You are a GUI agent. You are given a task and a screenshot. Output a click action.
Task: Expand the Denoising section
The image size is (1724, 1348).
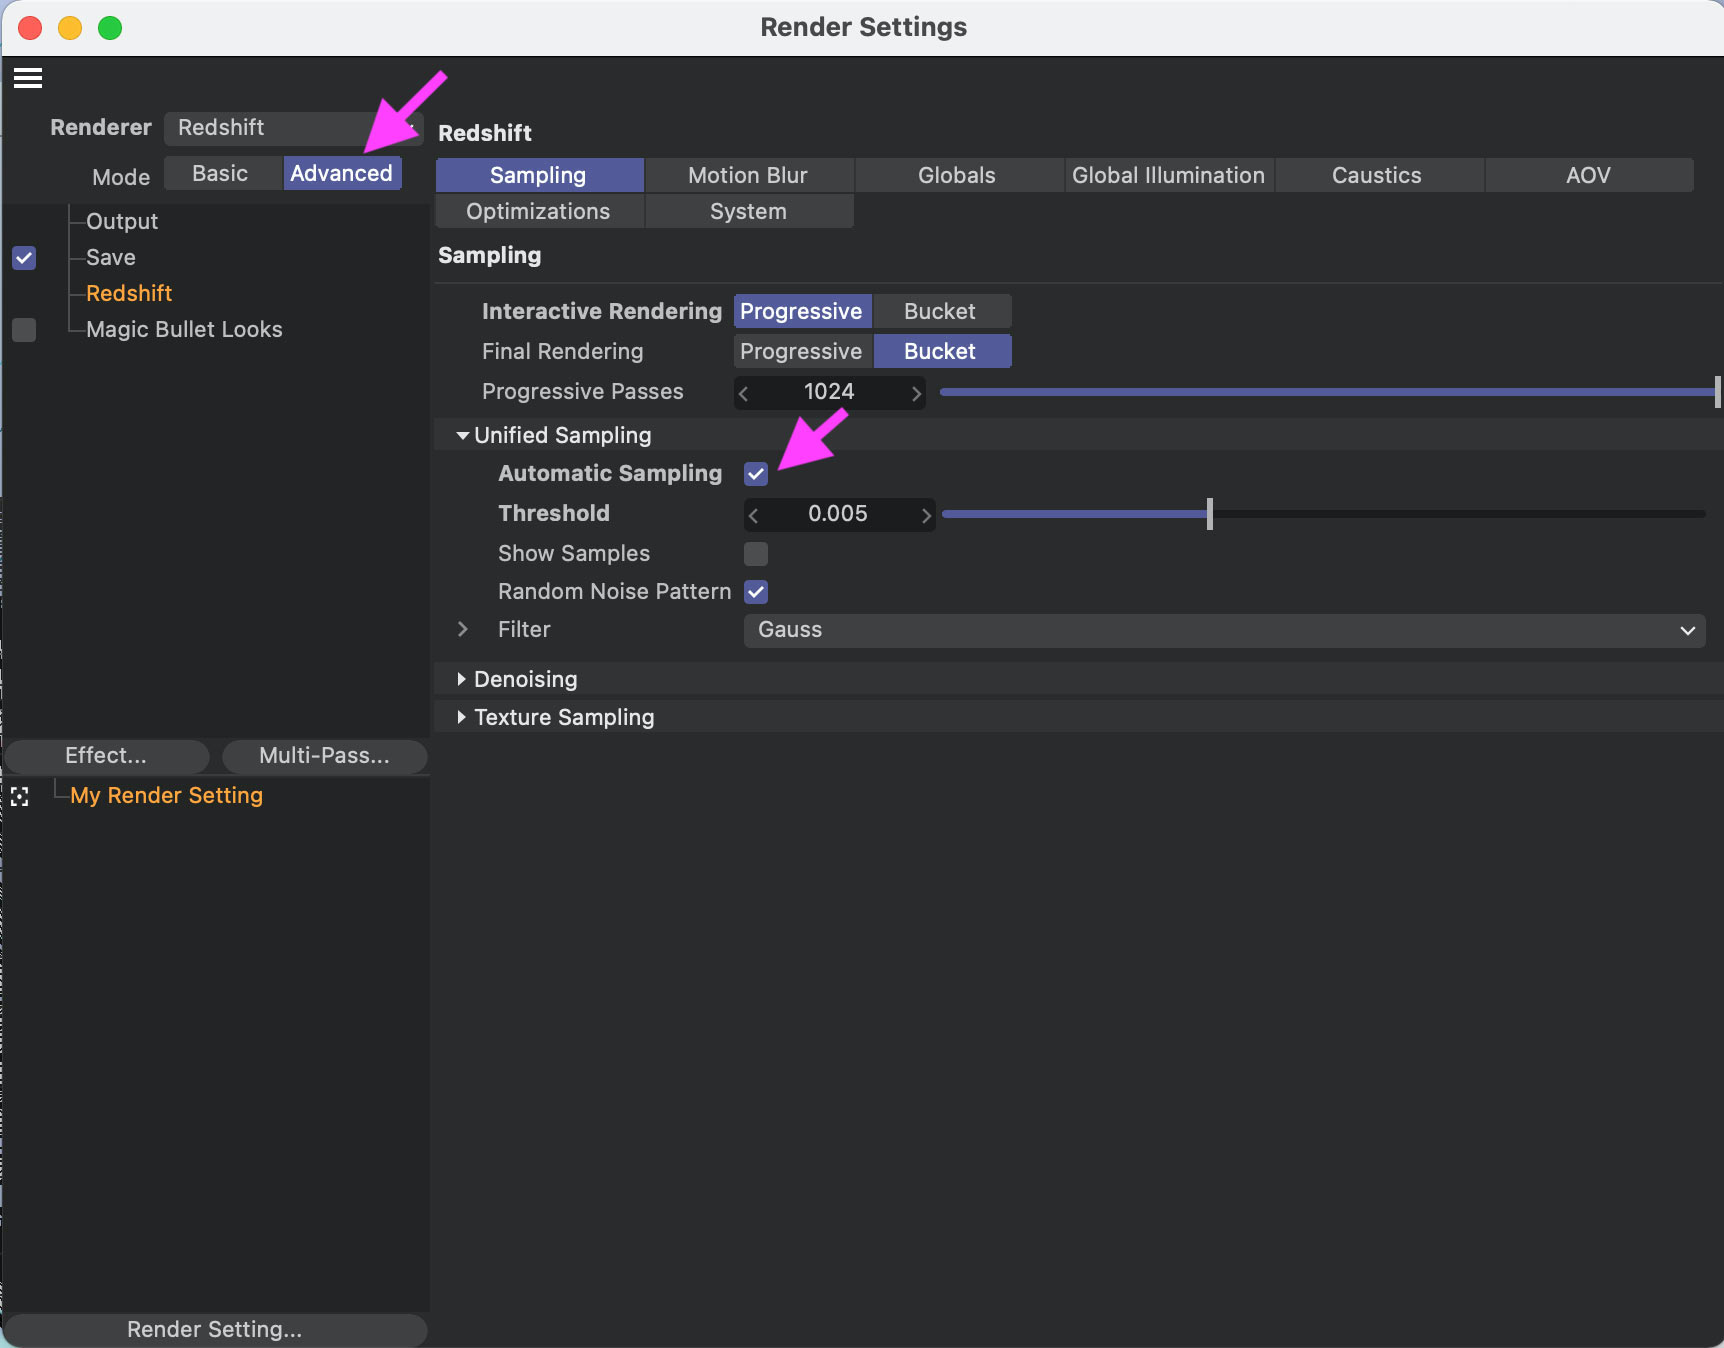tap(461, 679)
